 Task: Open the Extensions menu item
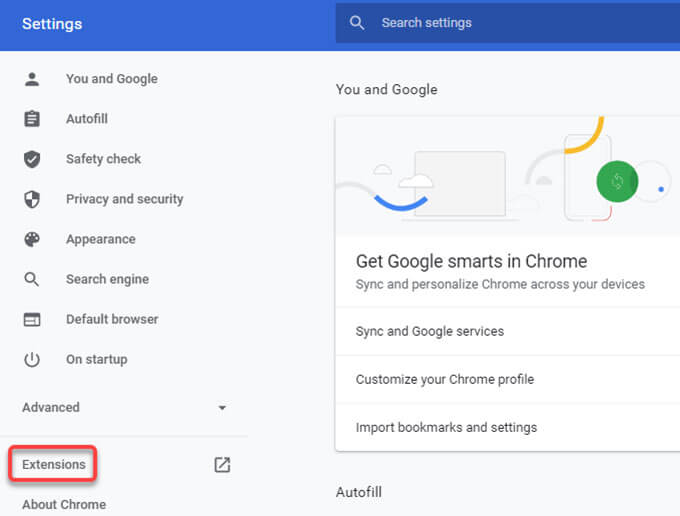54,464
